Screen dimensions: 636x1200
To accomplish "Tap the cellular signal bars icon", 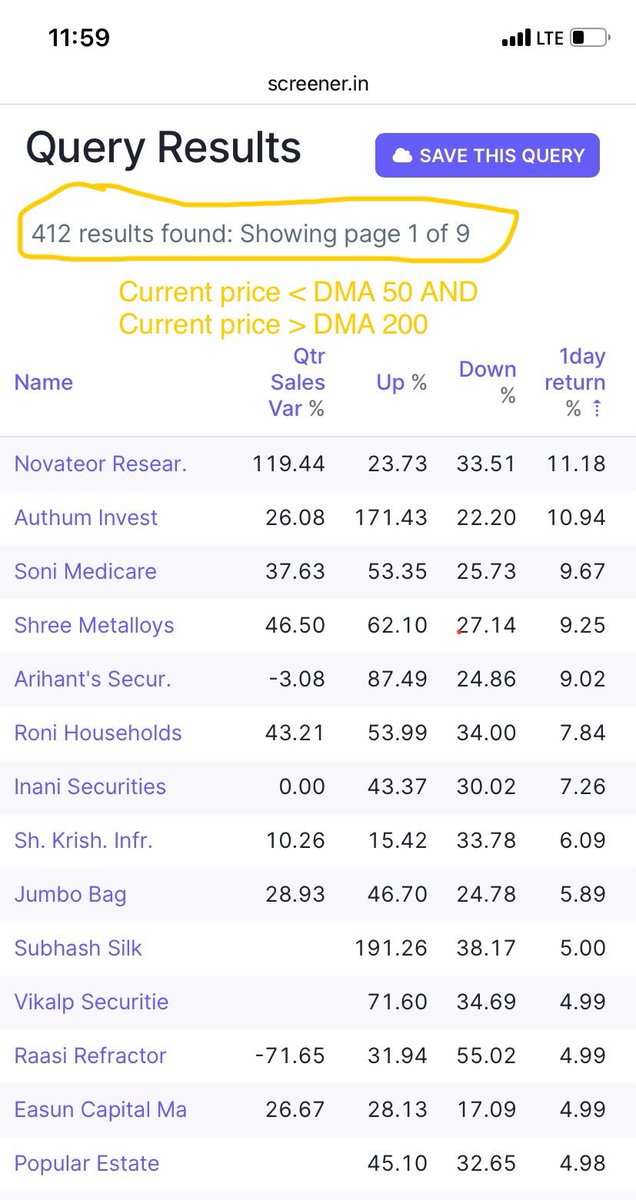I will click(x=516, y=39).
